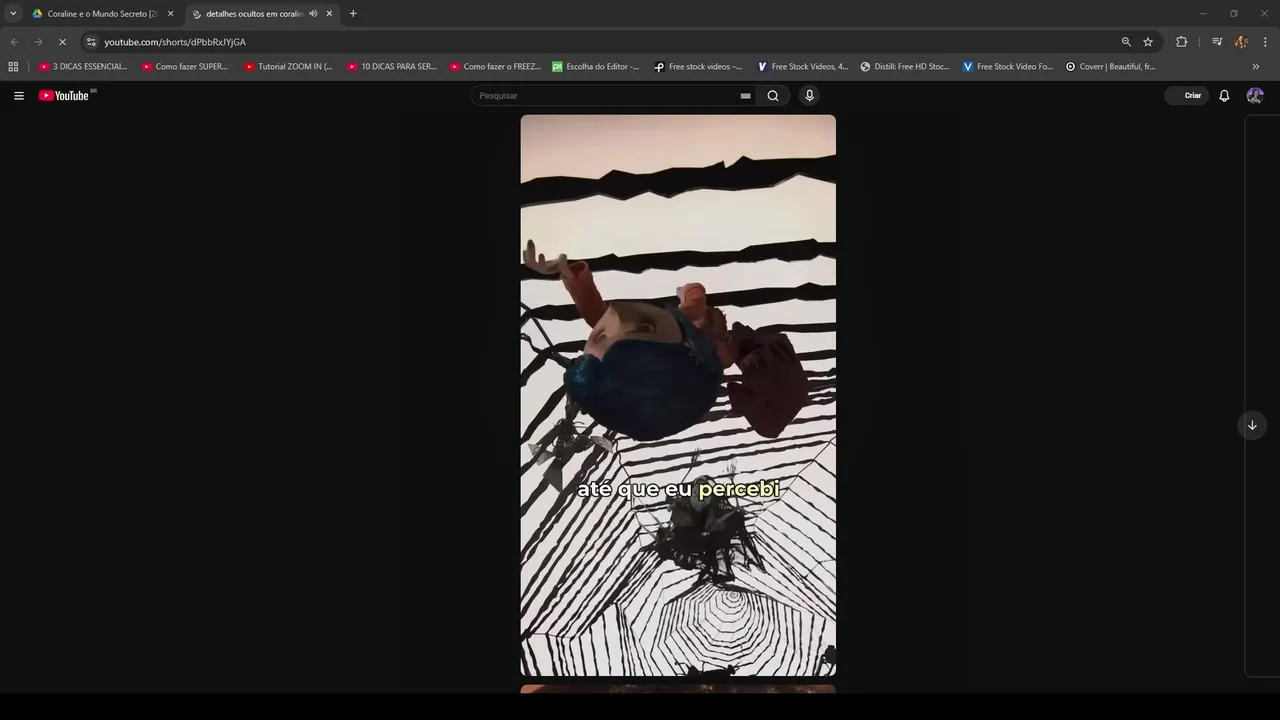Pause the playing Coraline short video
Viewport: 1280px width, 720px height.
pyautogui.click(x=678, y=395)
